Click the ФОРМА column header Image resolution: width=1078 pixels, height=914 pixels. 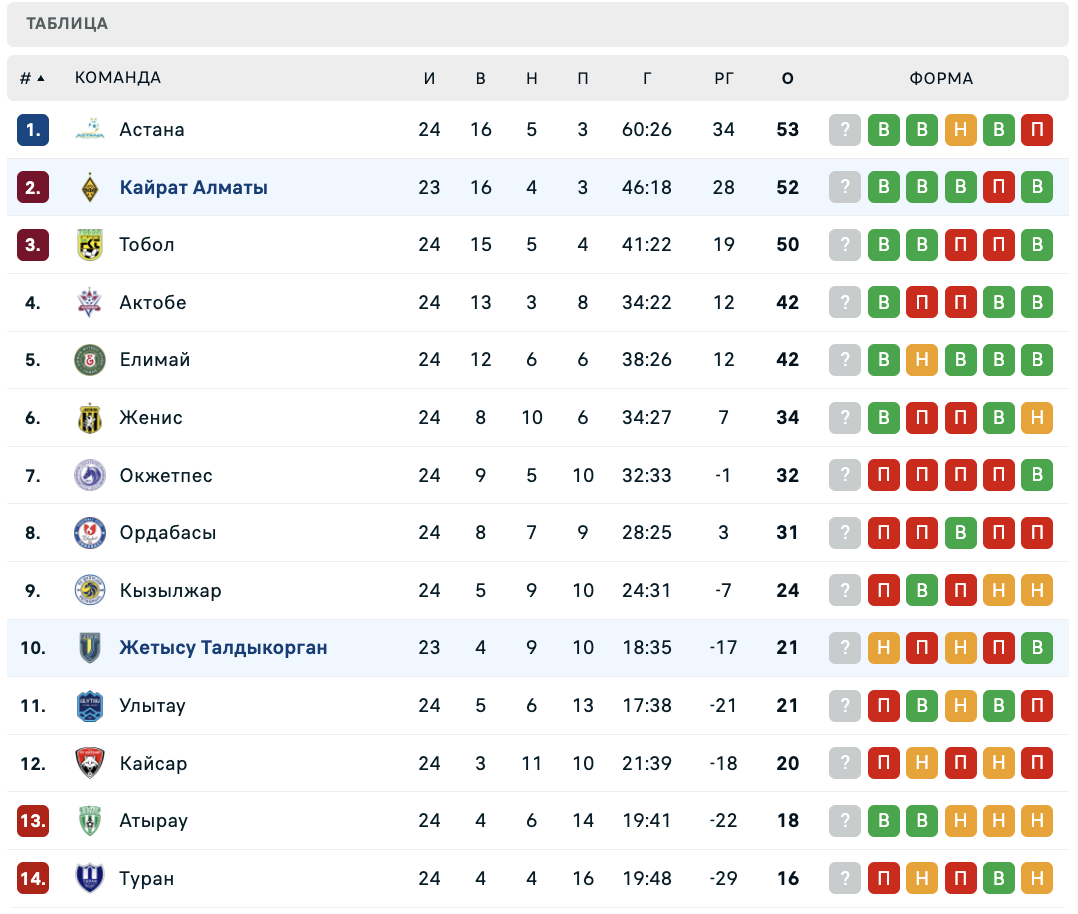pyautogui.click(x=941, y=78)
